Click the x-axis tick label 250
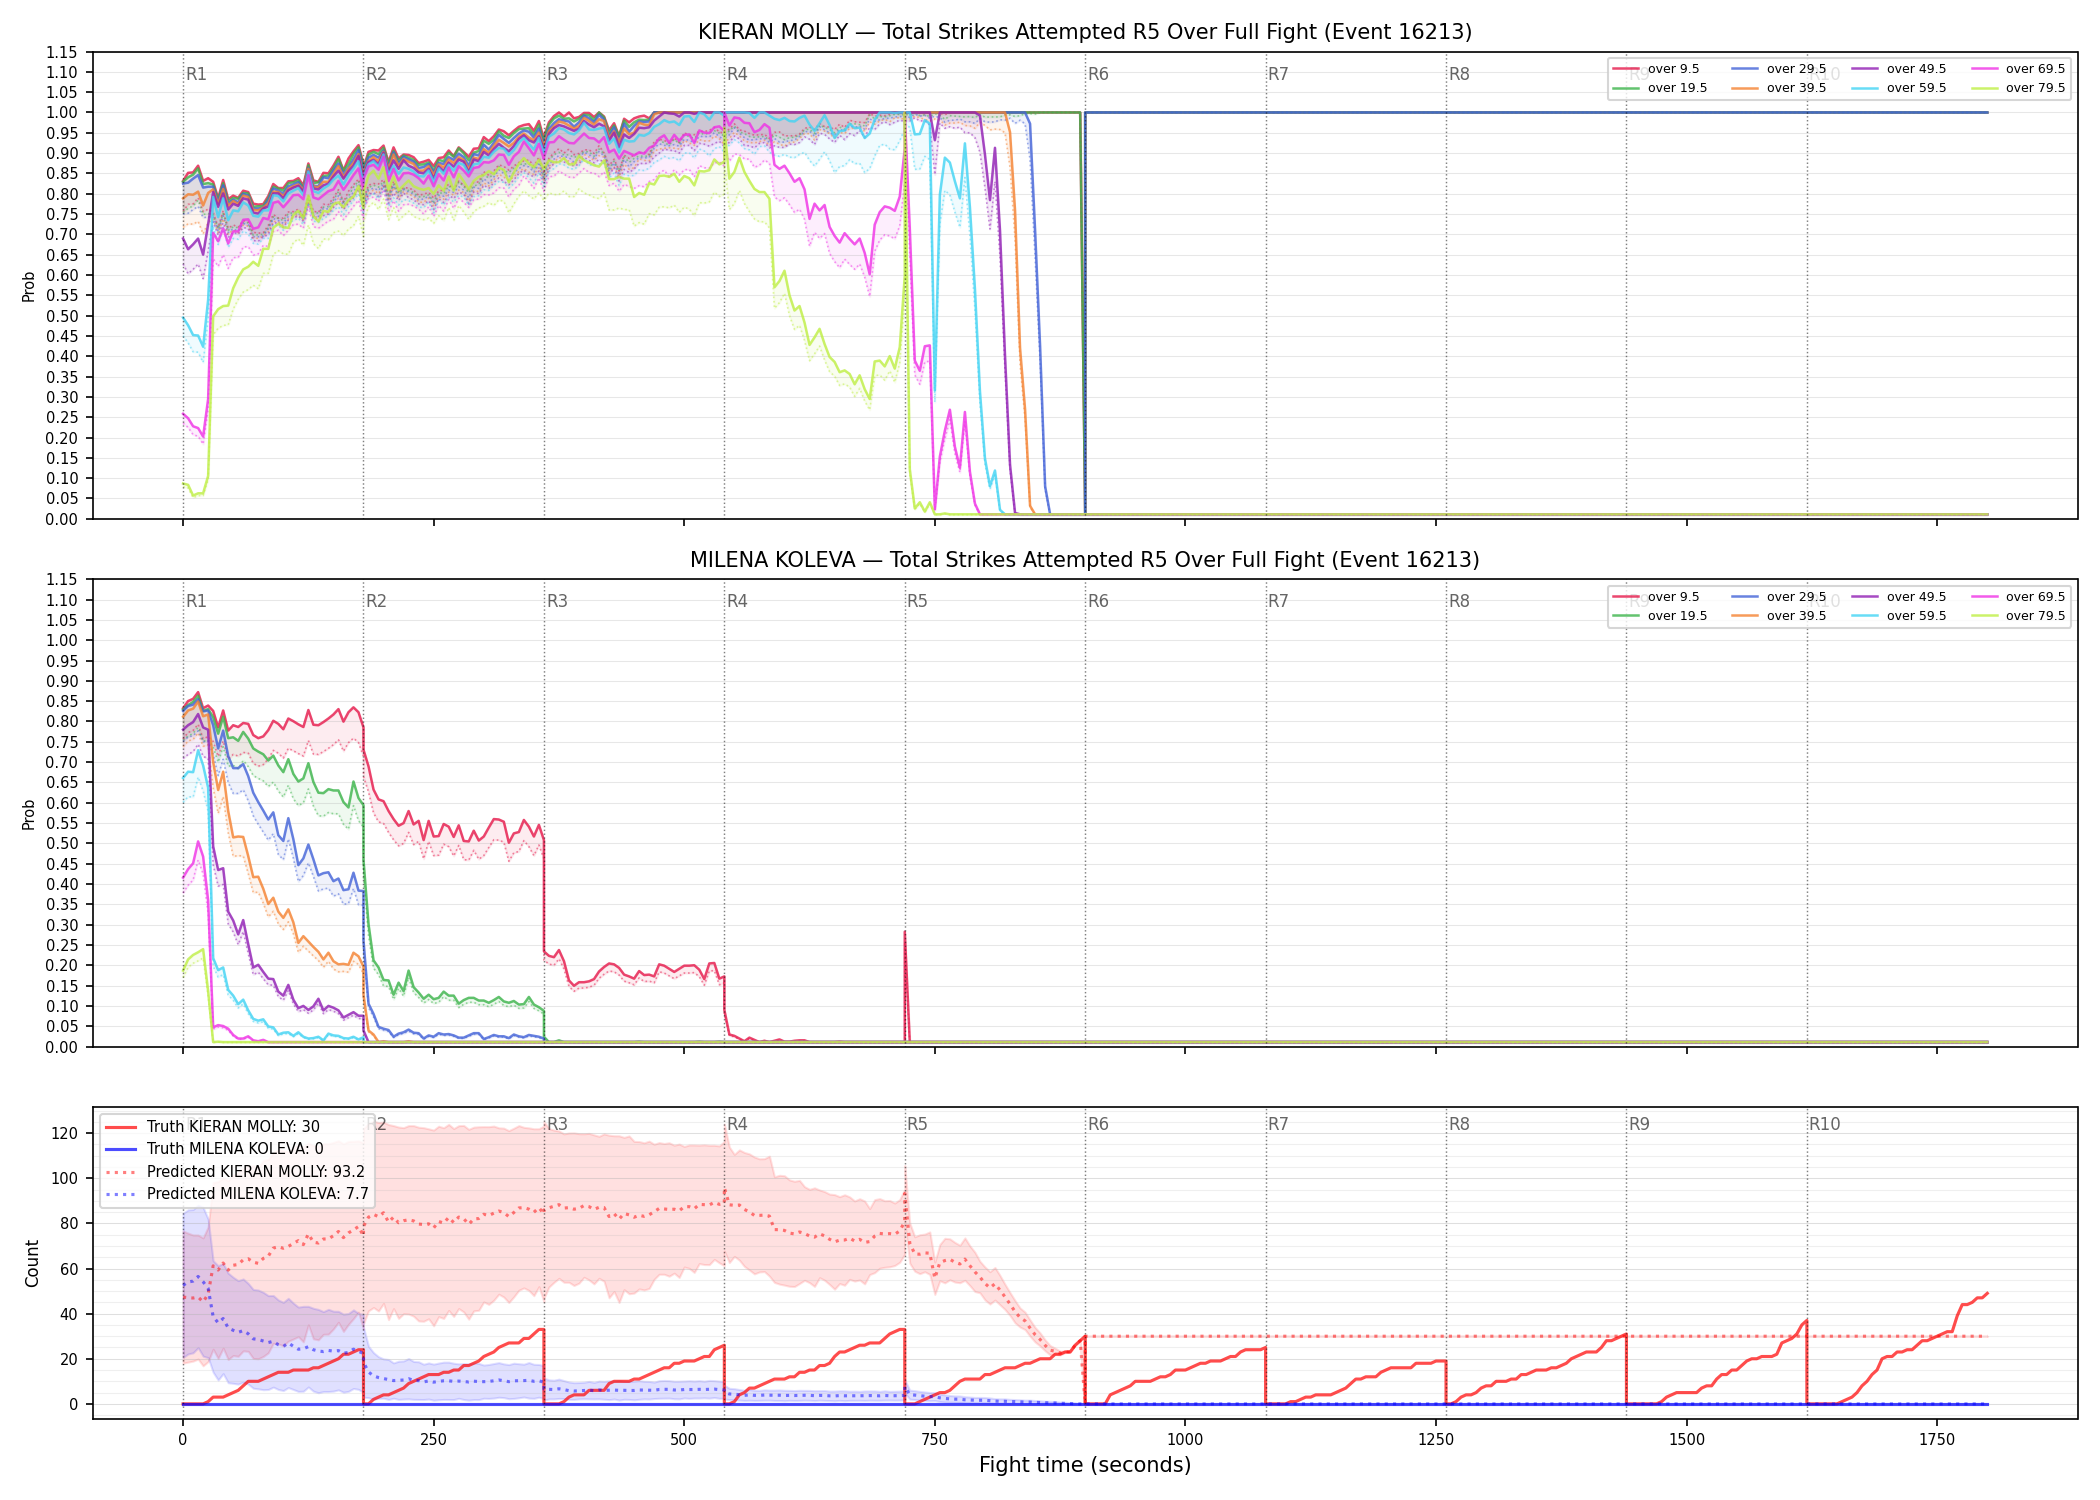 433,1440
